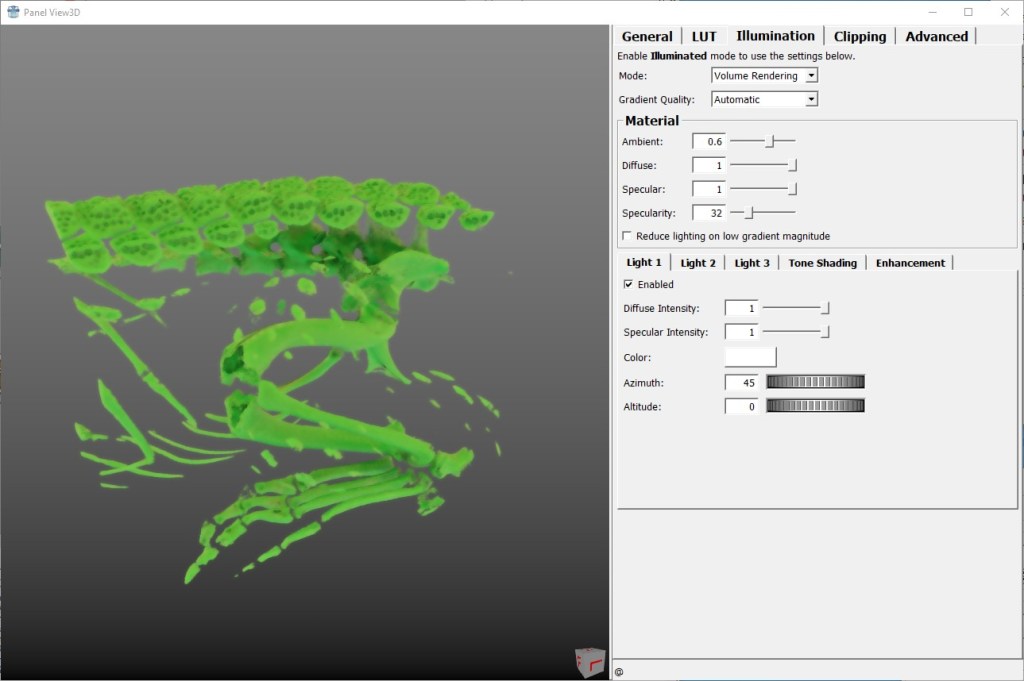Open the Light 2 tab
The width and height of the screenshot is (1024, 681).
click(698, 263)
